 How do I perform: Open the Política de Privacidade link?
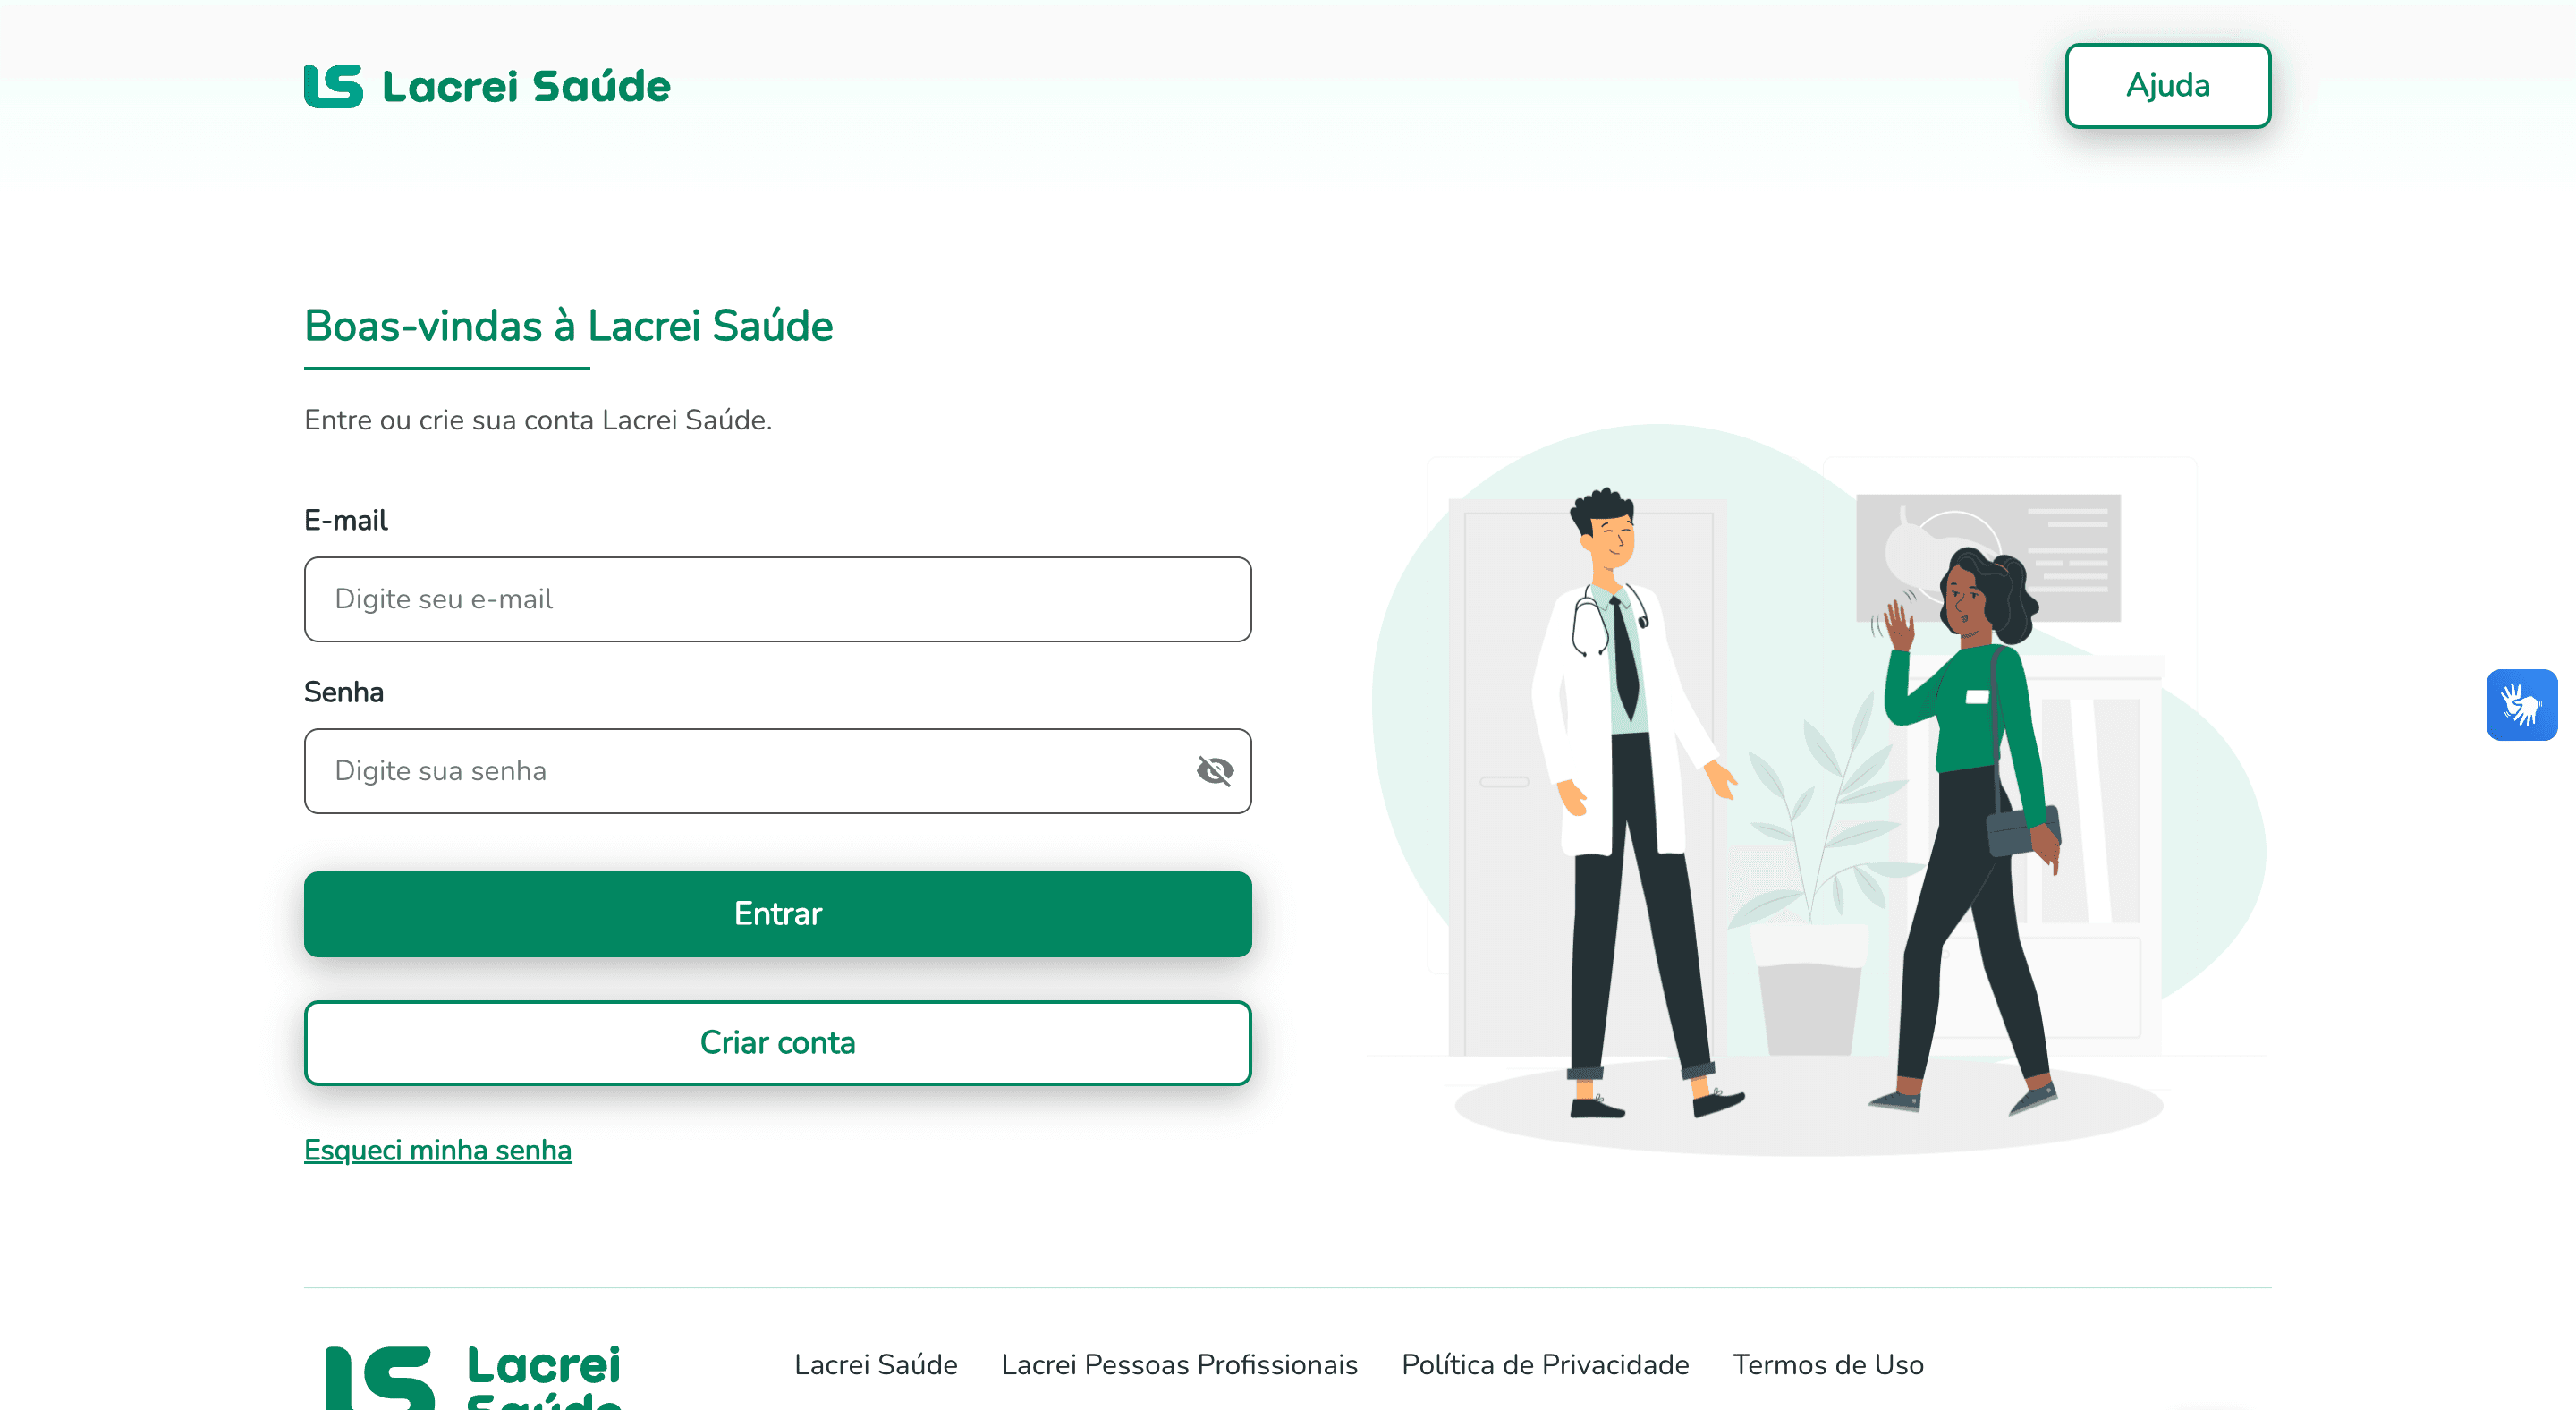point(1545,1365)
